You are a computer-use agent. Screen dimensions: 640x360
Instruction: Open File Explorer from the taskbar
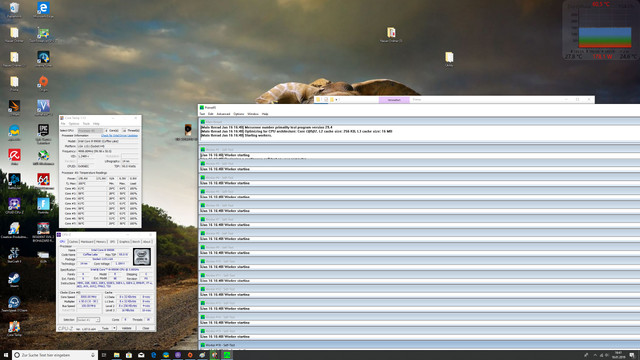pos(117,355)
